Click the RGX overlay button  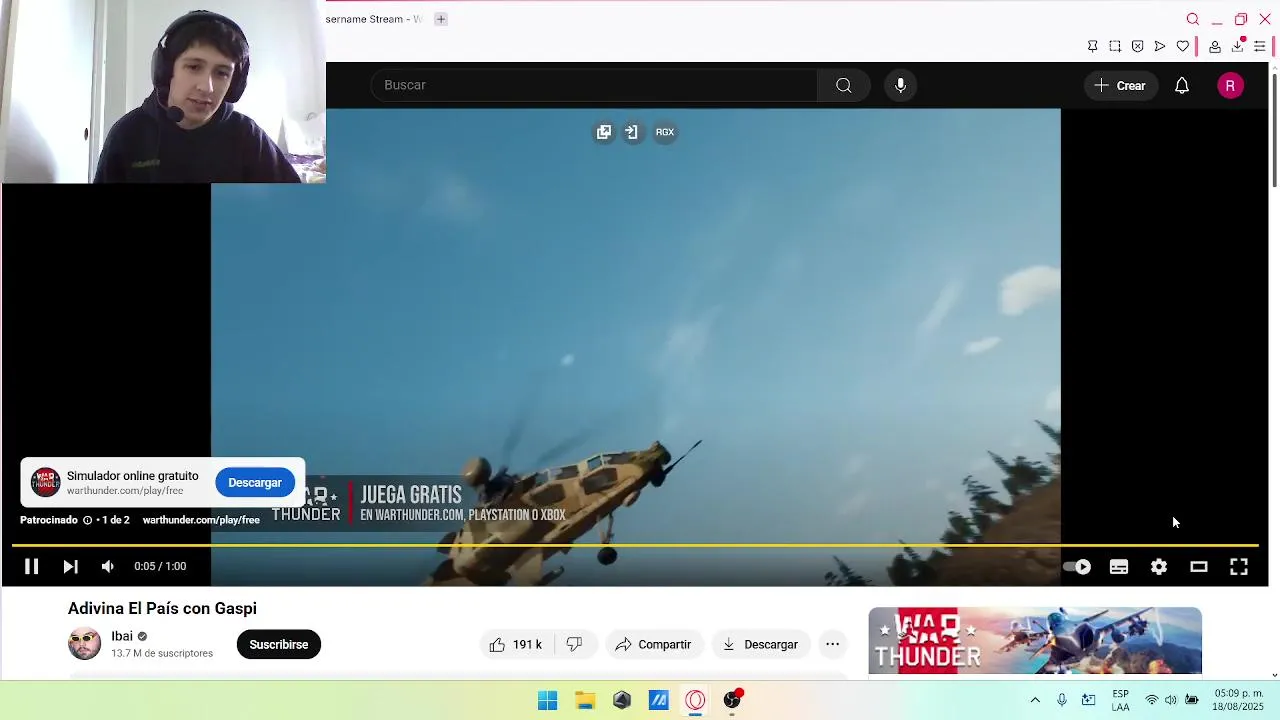coord(665,132)
